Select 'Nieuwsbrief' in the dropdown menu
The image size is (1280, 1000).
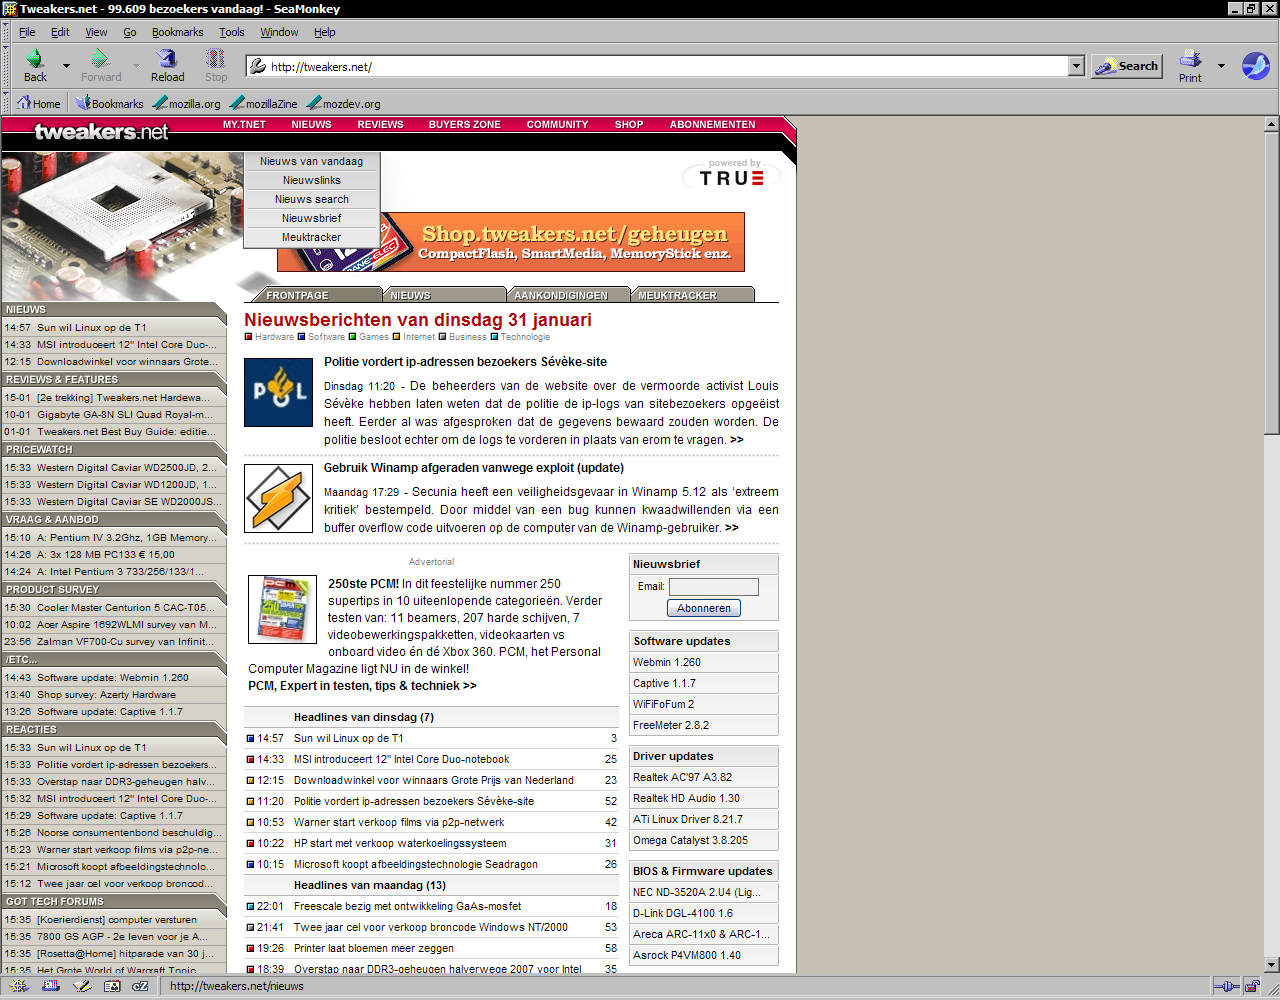(311, 218)
